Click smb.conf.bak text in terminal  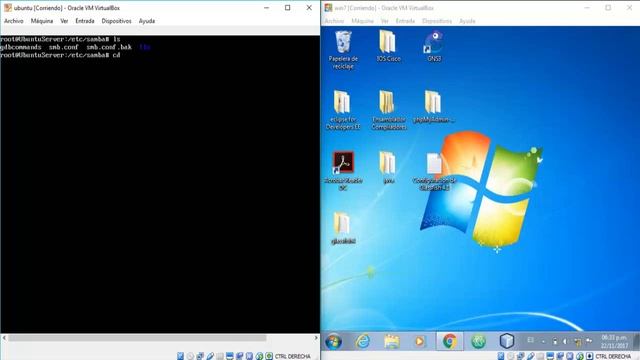pos(109,47)
